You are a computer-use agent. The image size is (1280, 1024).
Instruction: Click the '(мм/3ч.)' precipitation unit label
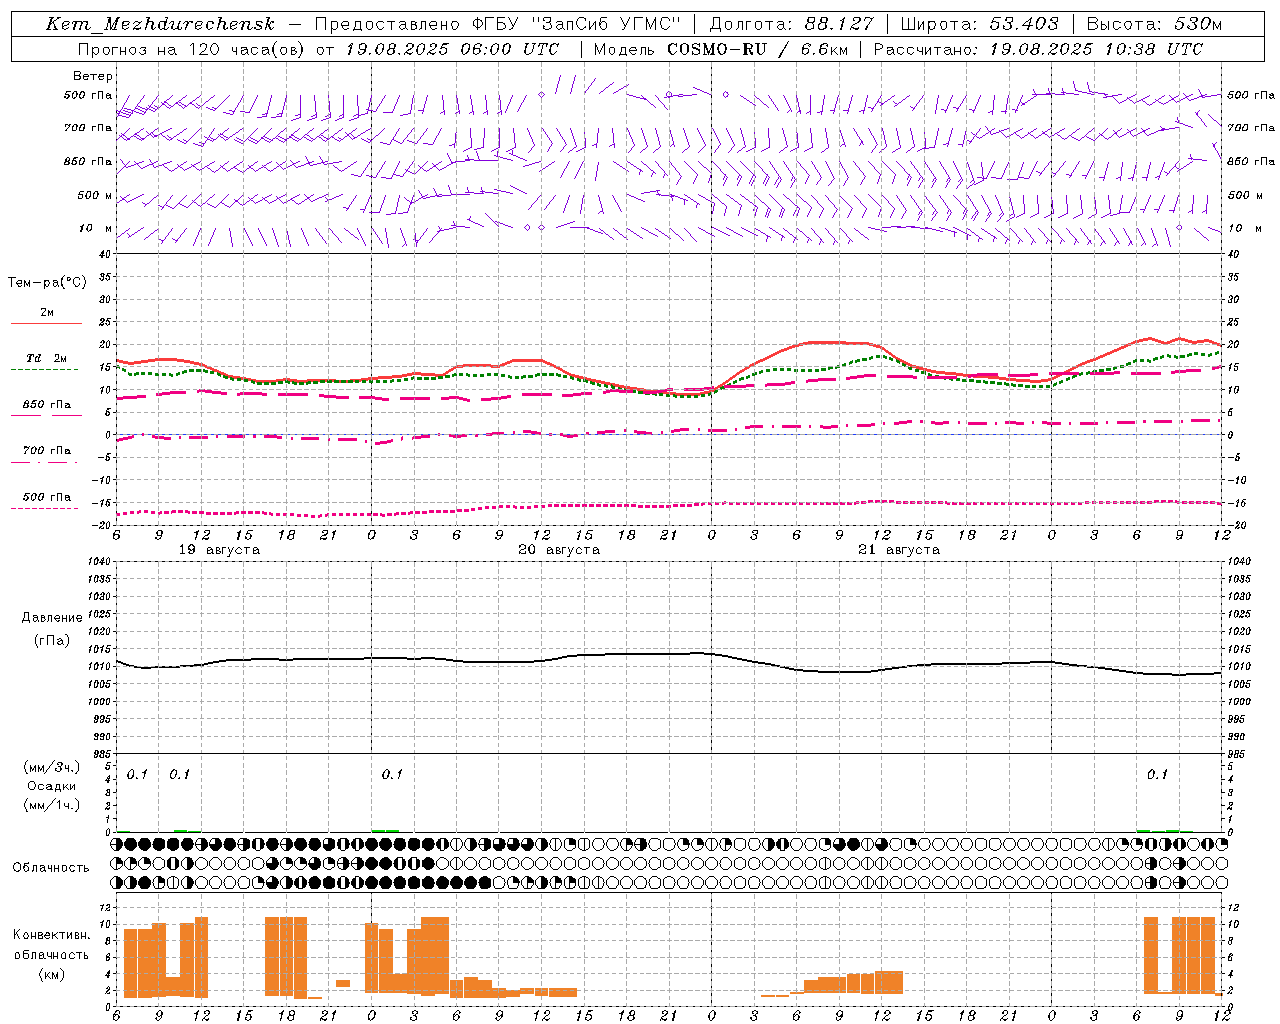click(x=51, y=767)
